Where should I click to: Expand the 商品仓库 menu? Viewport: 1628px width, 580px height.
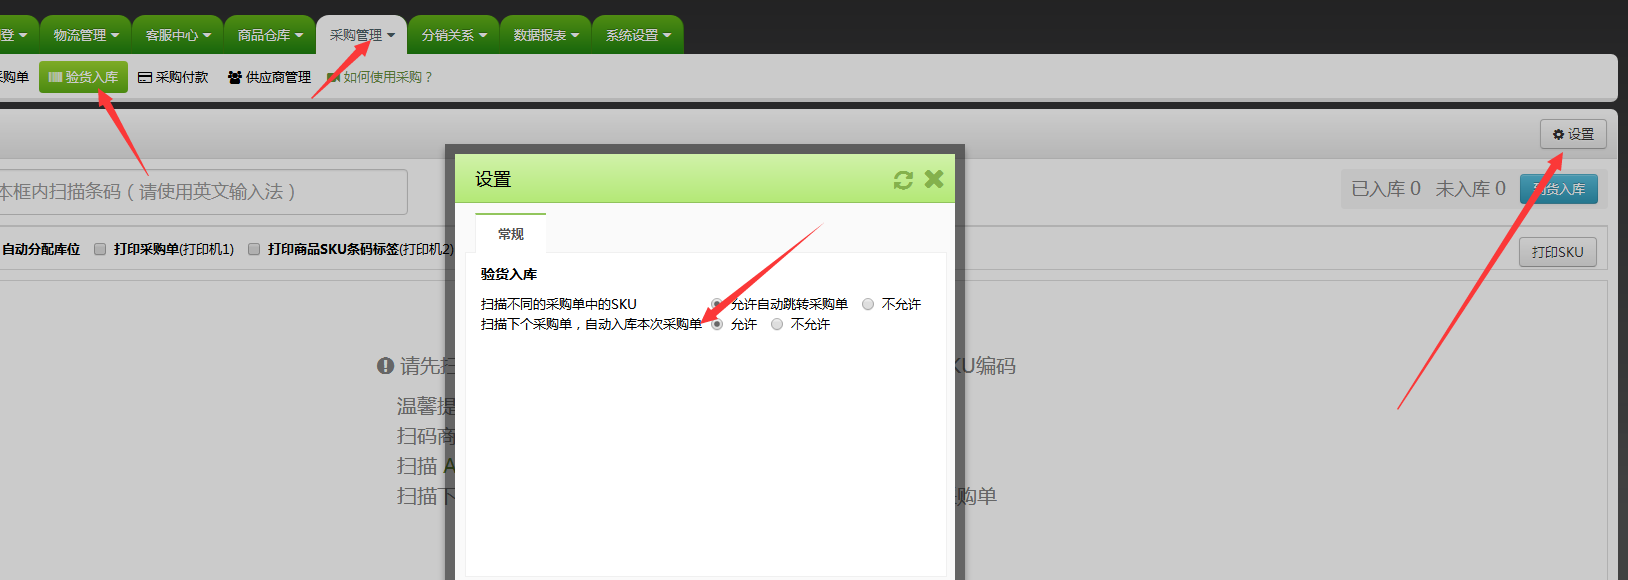coord(270,35)
